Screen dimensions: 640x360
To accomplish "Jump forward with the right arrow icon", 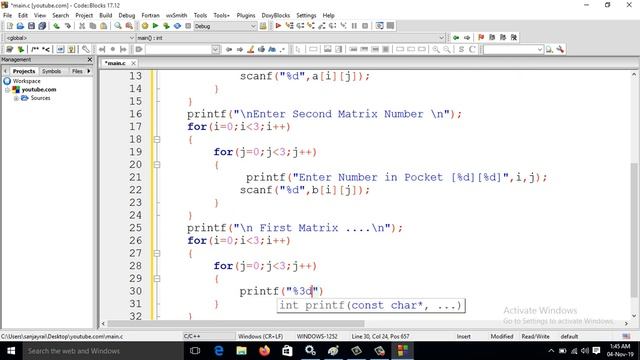I will tap(467, 38).
